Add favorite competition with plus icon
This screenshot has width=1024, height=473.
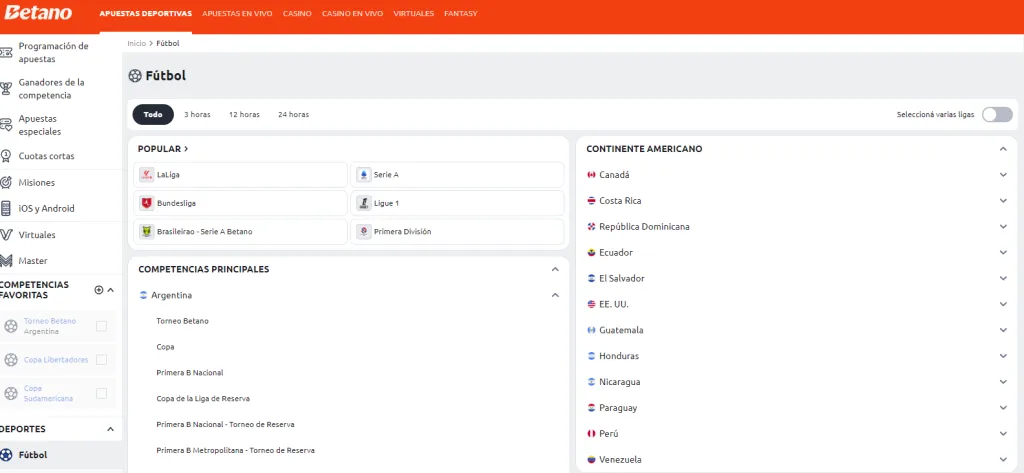tap(98, 290)
